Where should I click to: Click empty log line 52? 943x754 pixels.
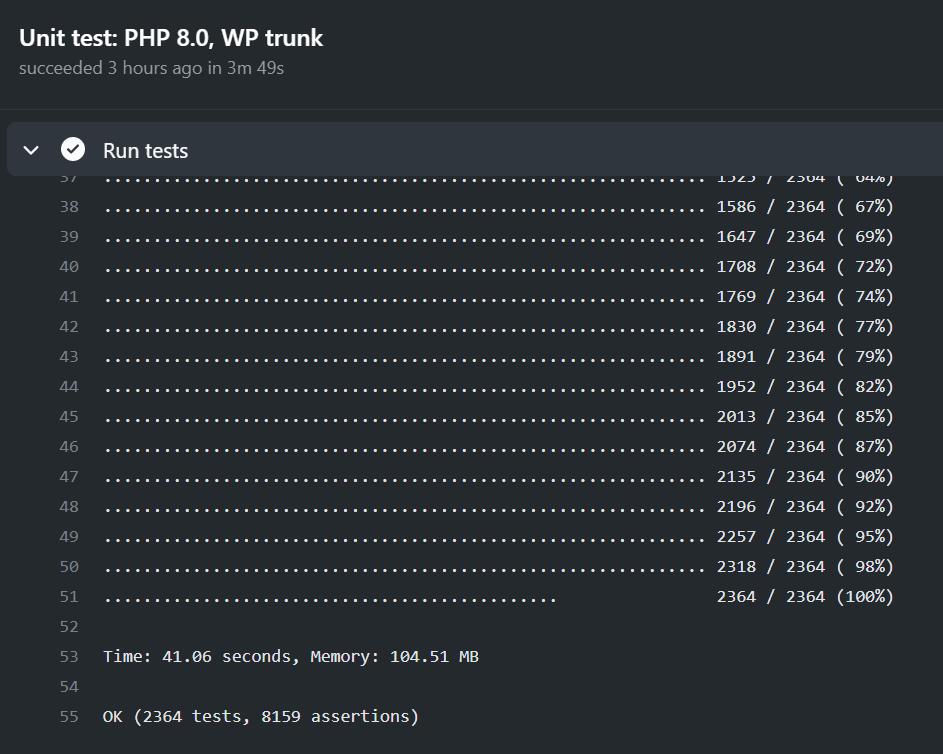click(300, 626)
